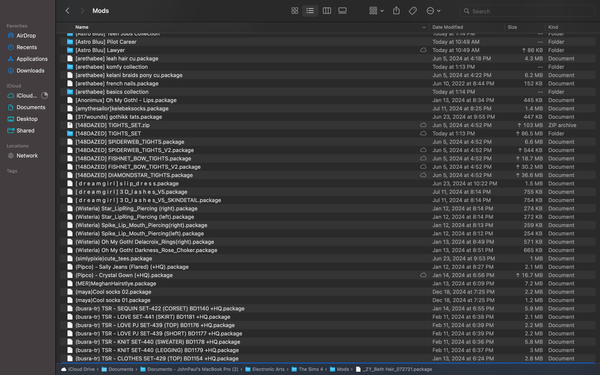
Task: Click cloud icon beside [148DAZED] TIGHTS_SET folder
Action: click(423, 134)
